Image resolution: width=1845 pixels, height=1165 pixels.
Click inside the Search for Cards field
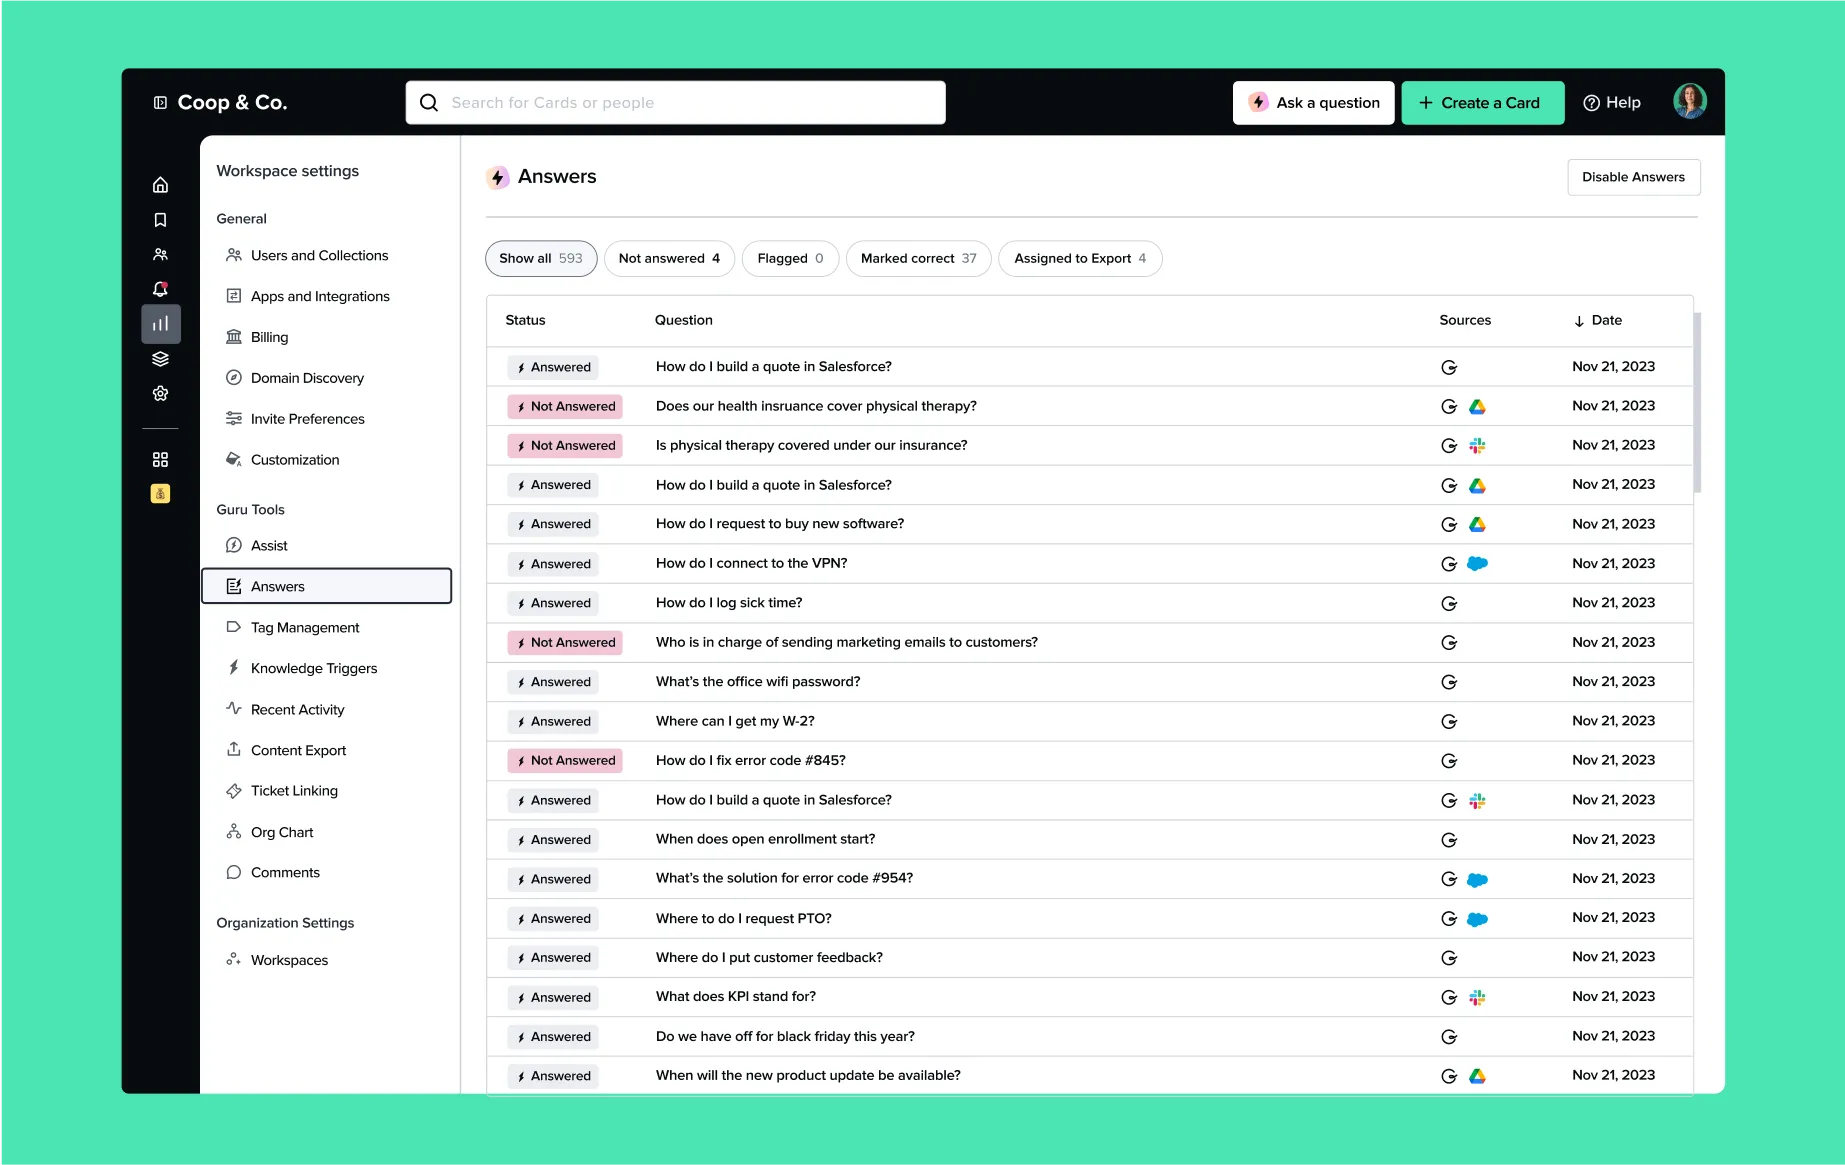click(675, 102)
